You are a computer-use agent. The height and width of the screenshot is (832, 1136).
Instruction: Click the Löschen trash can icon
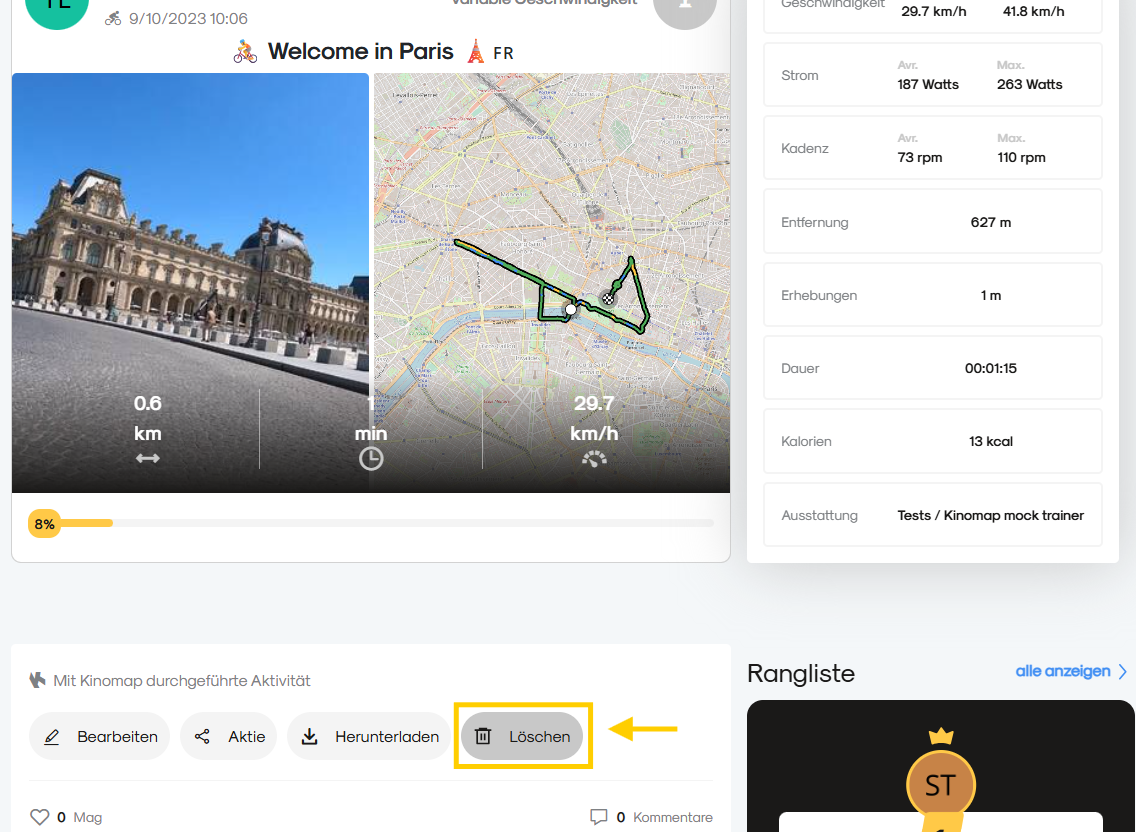(483, 736)
